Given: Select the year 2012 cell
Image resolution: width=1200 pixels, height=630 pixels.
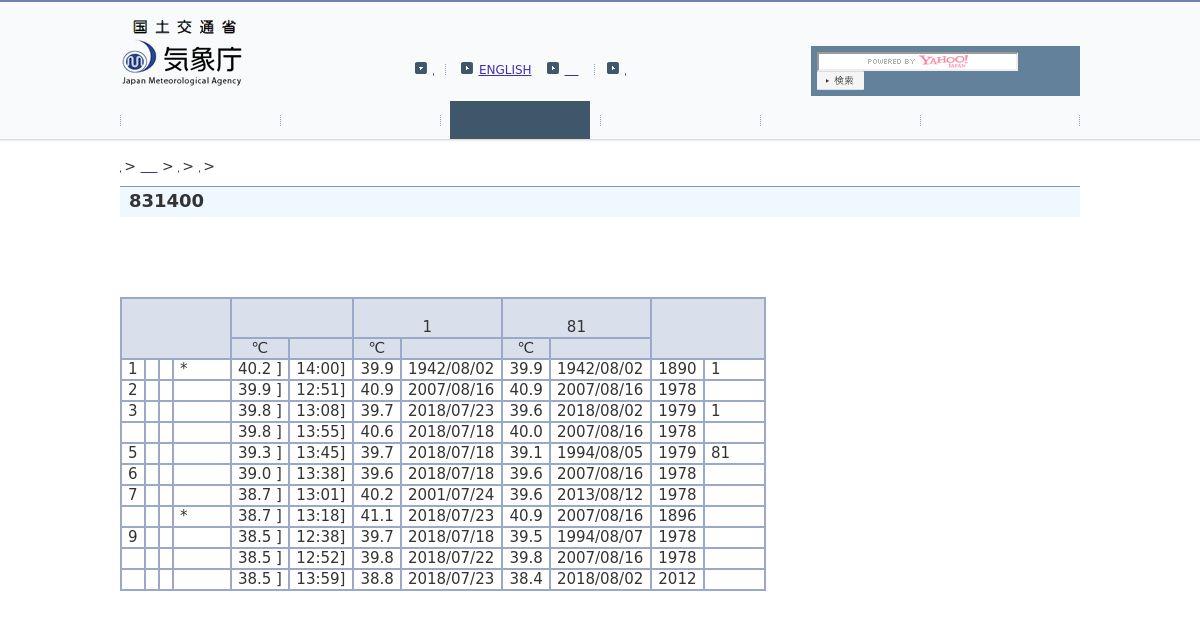Looking at the screenshot, I should pyautogui.click(x=677, y=579).
